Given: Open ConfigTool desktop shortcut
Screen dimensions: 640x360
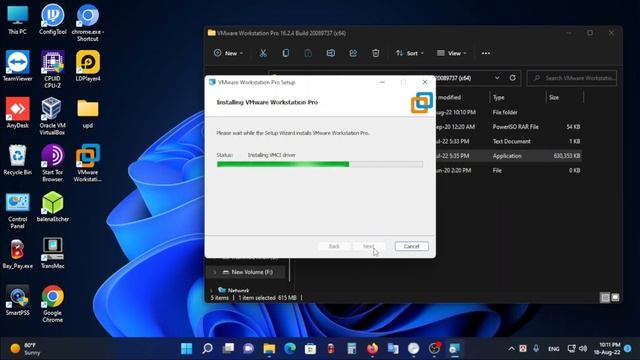Looking at the screenshot, I should [53, 20].
